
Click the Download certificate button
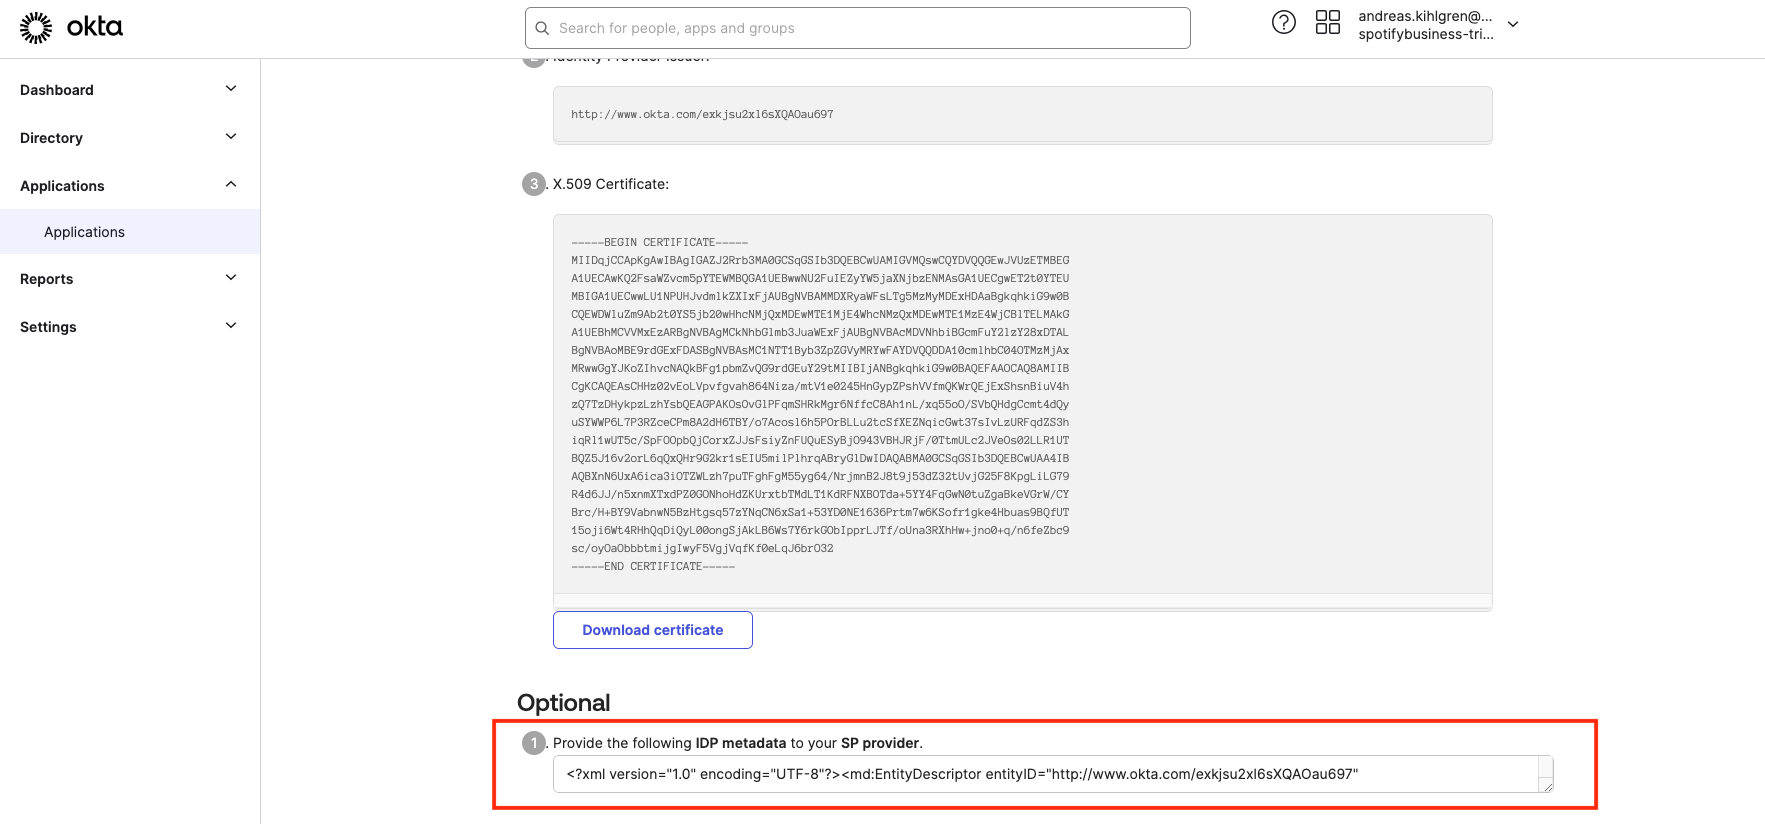652,630
